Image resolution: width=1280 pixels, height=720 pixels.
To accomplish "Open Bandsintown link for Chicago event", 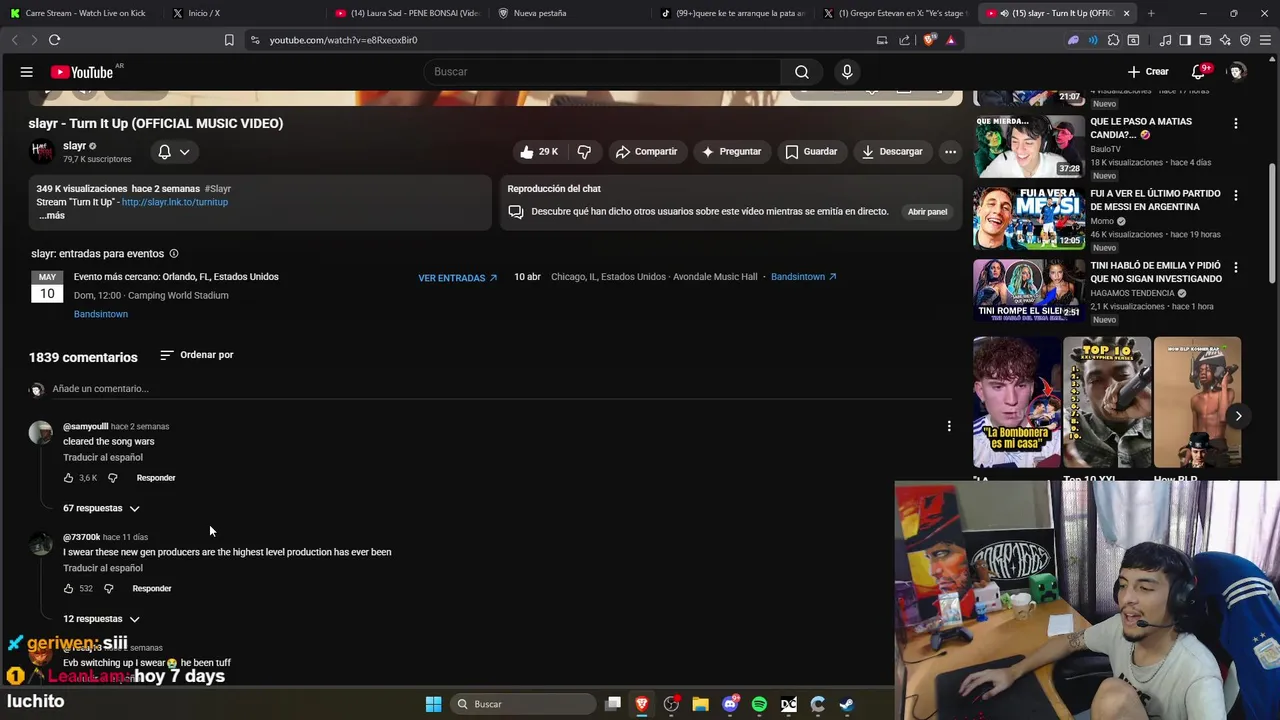I will point(803,277).
